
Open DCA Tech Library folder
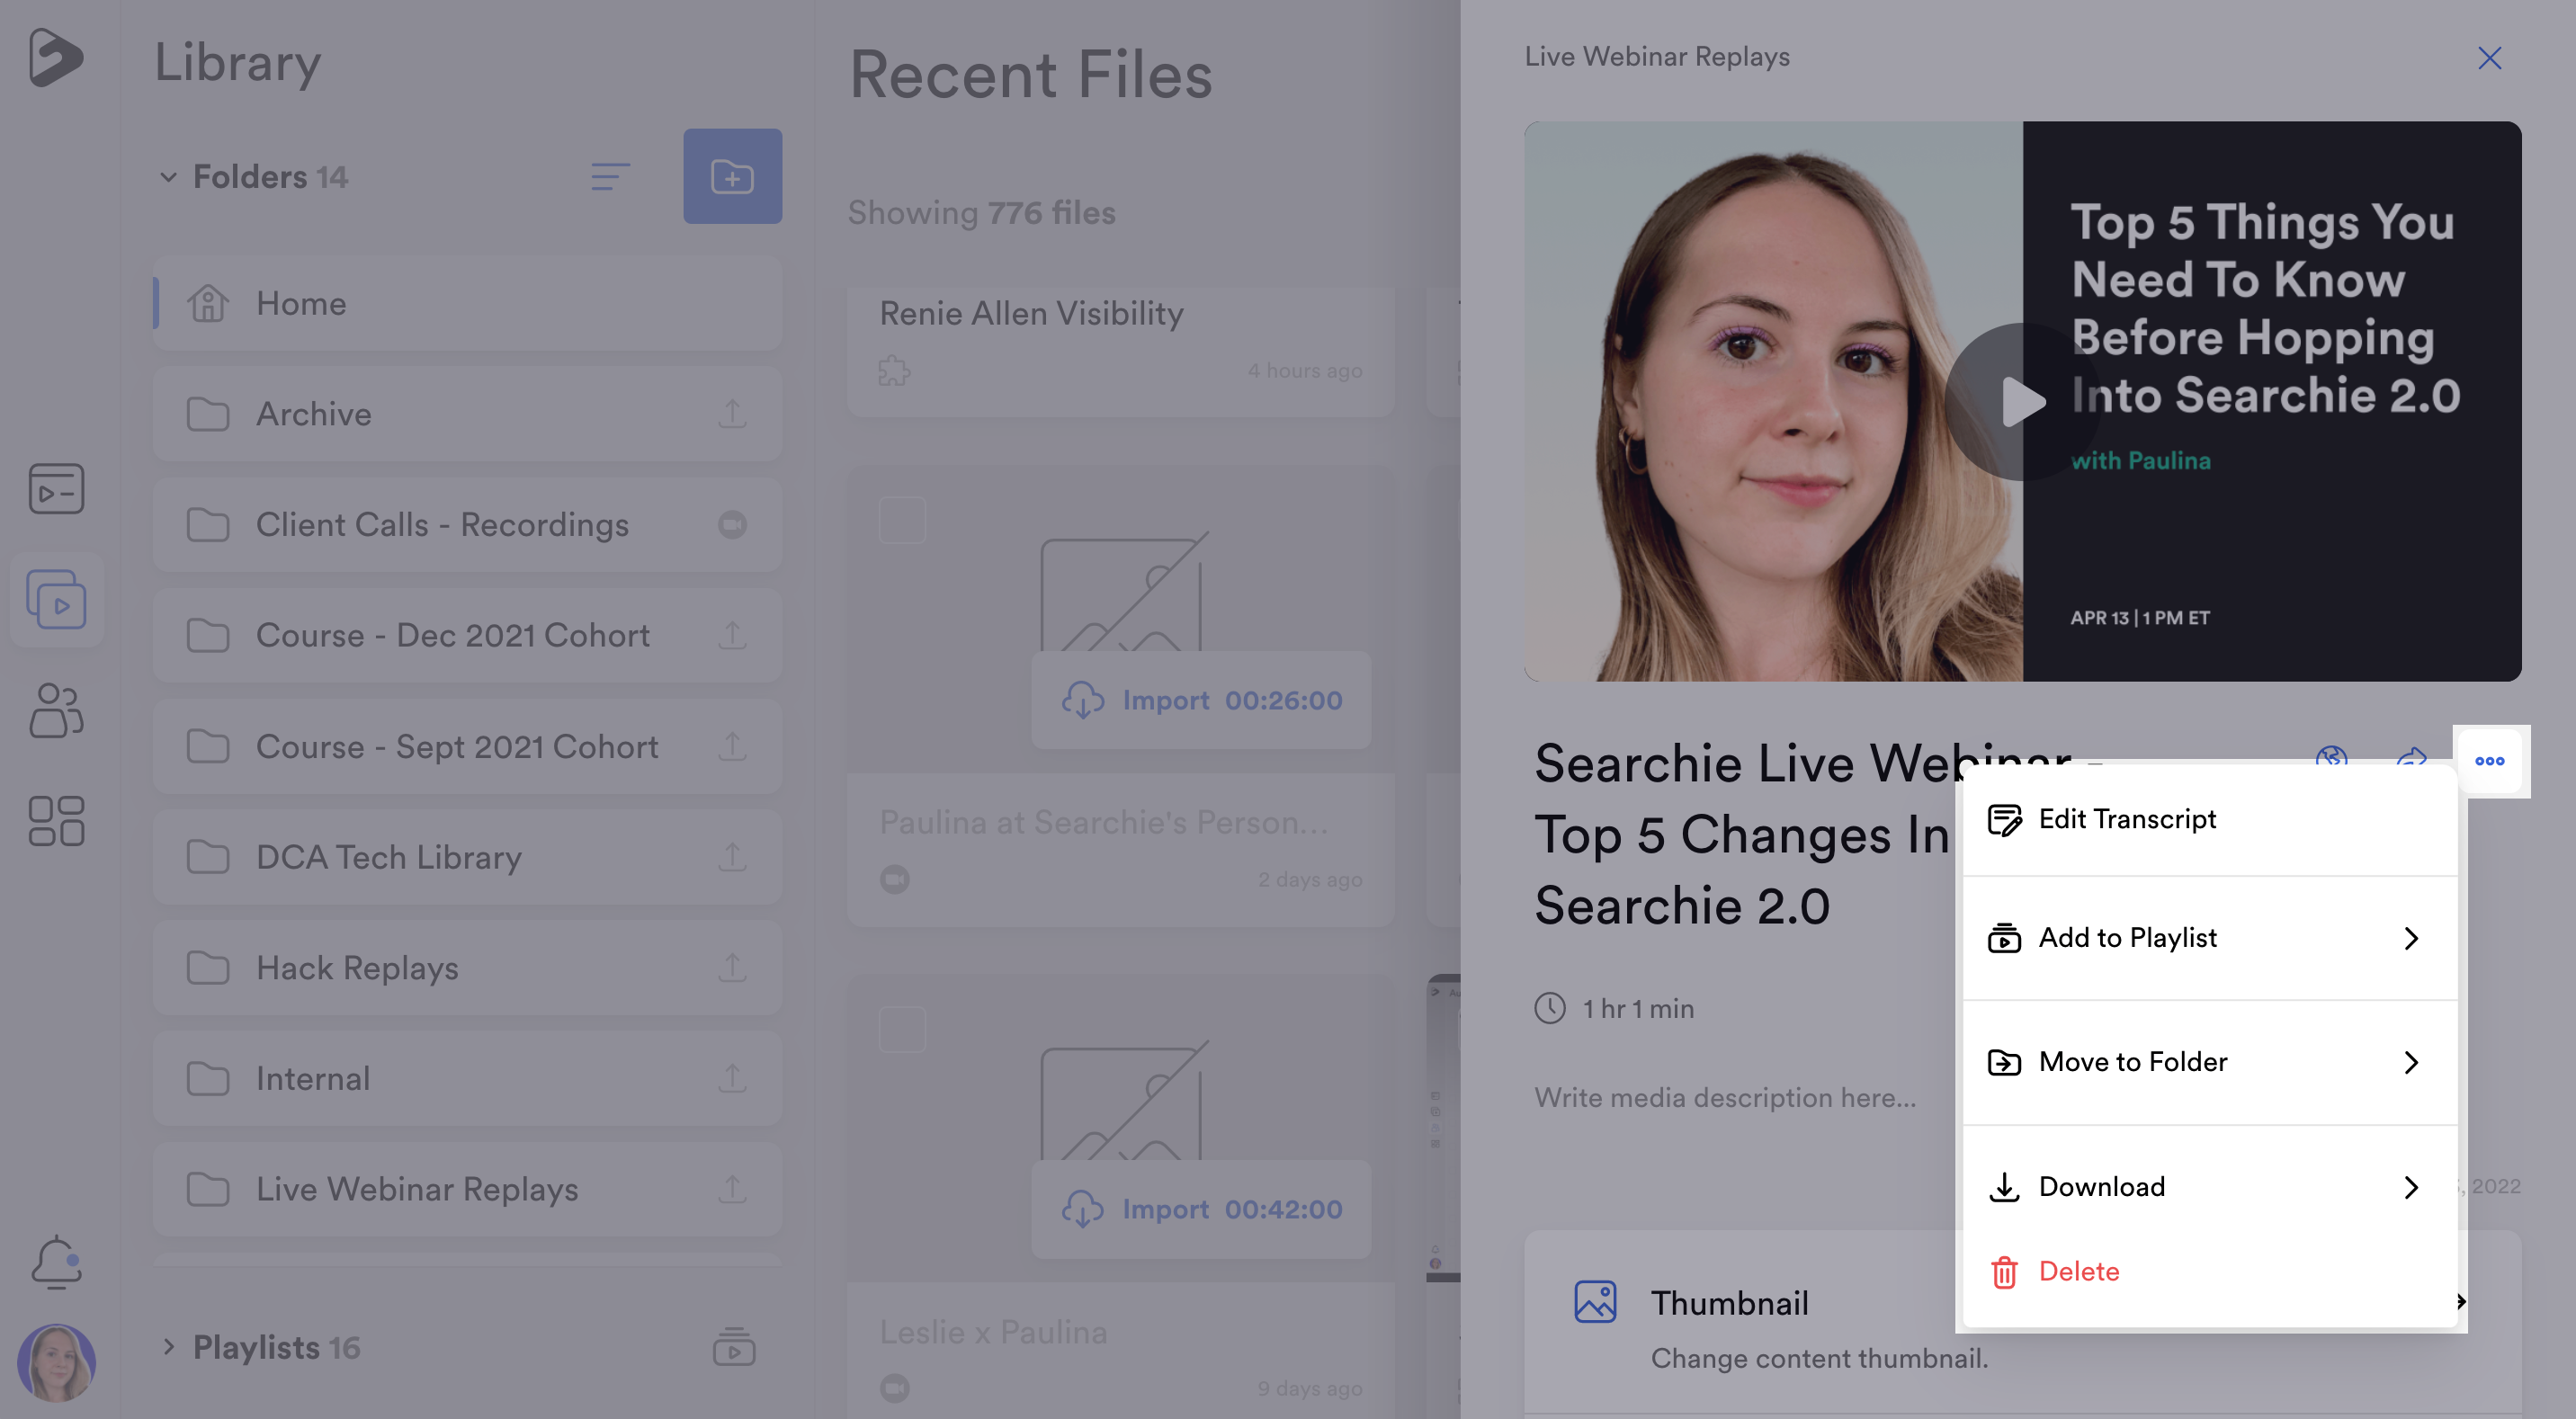point(467,857)
